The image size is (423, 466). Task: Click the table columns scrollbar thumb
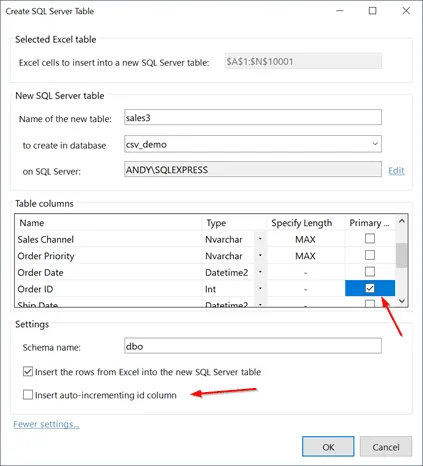[x=402, y=255]
